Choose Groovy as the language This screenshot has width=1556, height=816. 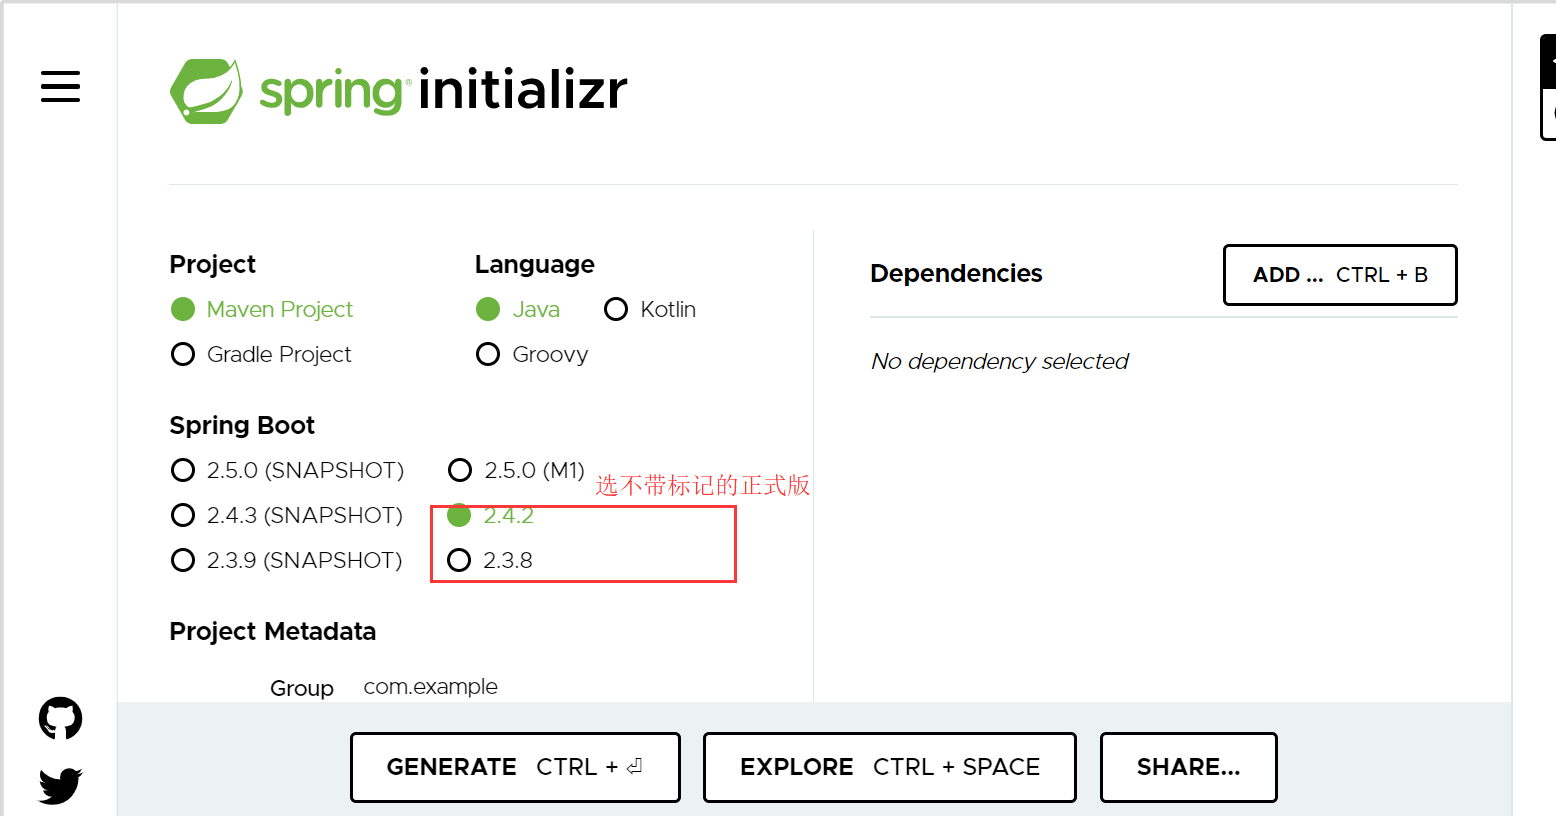coord(532,354)
